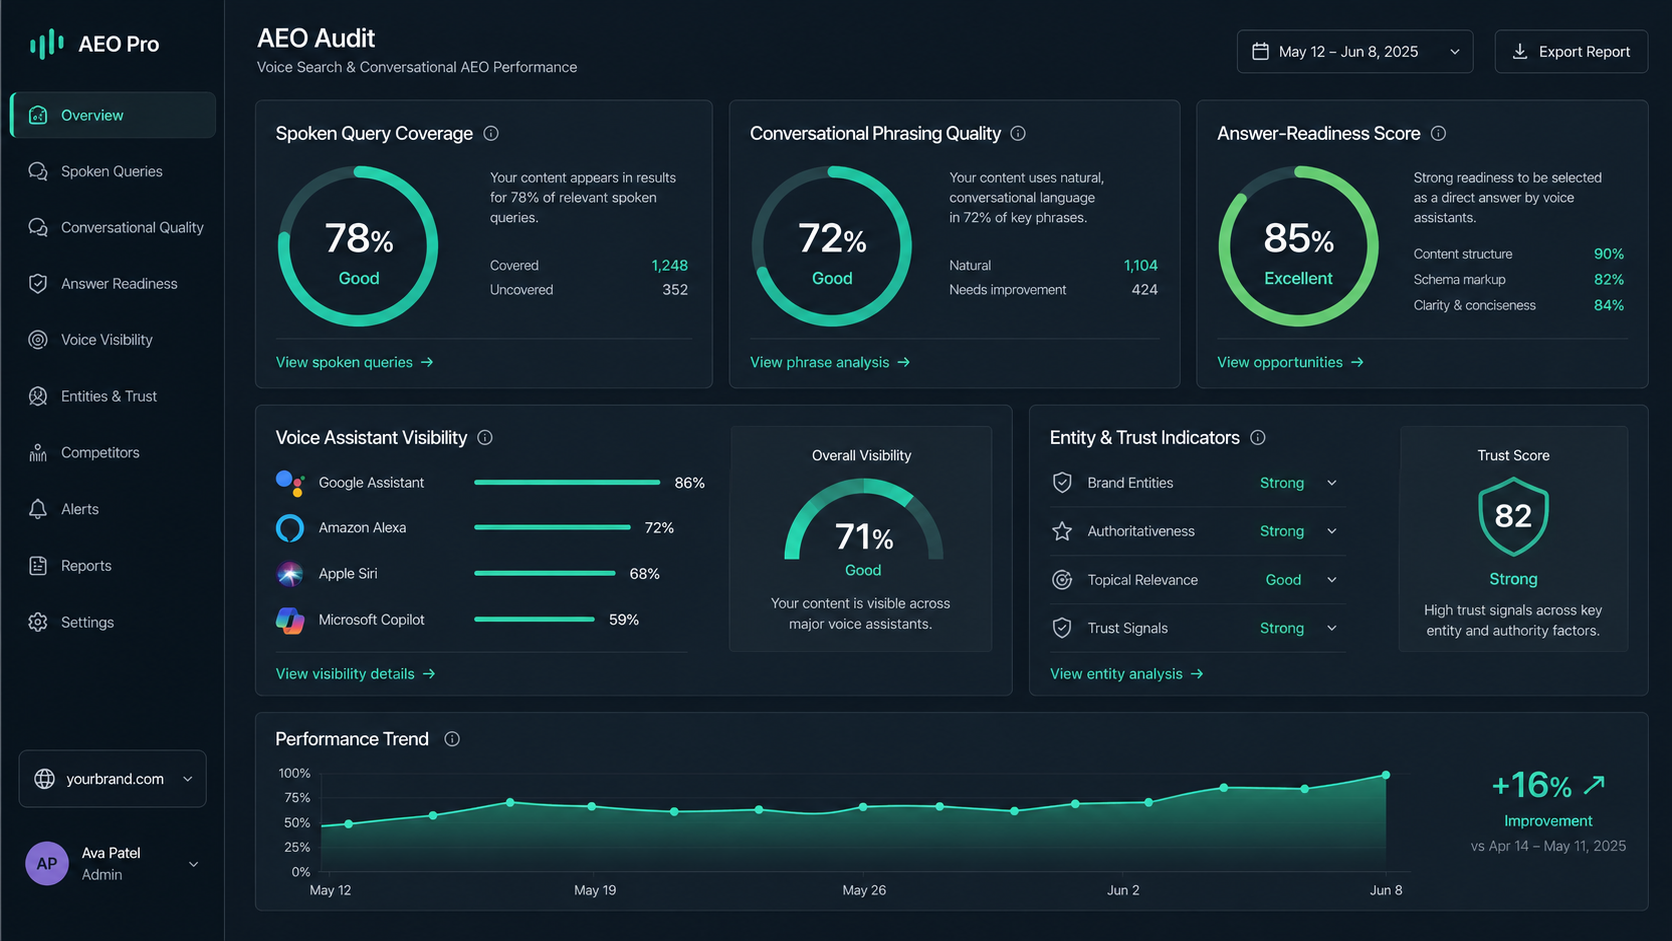The width and height of the screenshot is (1672, 941).
Task: Click the Jun 8 data point on trend chart
Action: click(1386, 775)
